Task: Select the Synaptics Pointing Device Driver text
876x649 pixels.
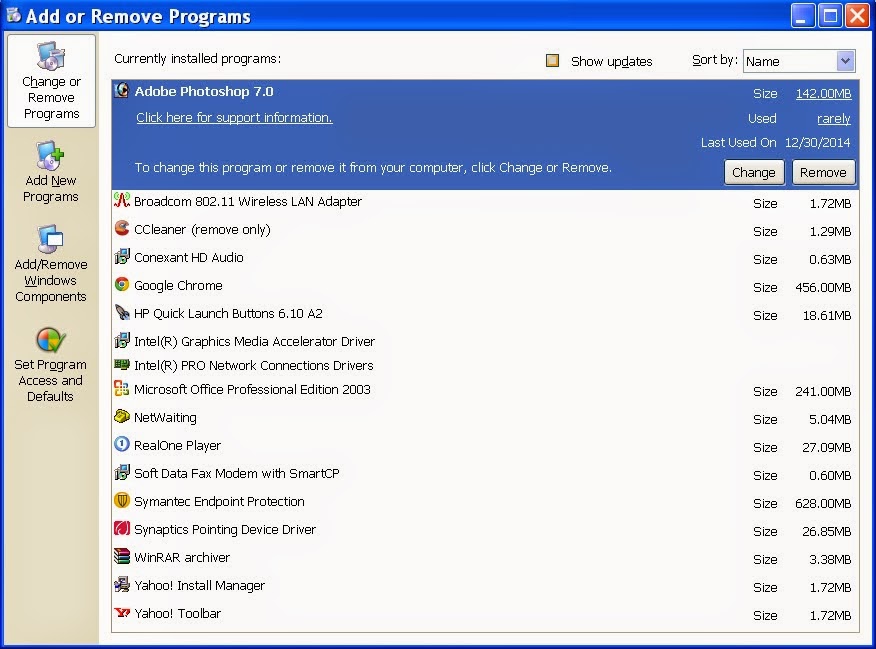Action: (x=225, y=529)
